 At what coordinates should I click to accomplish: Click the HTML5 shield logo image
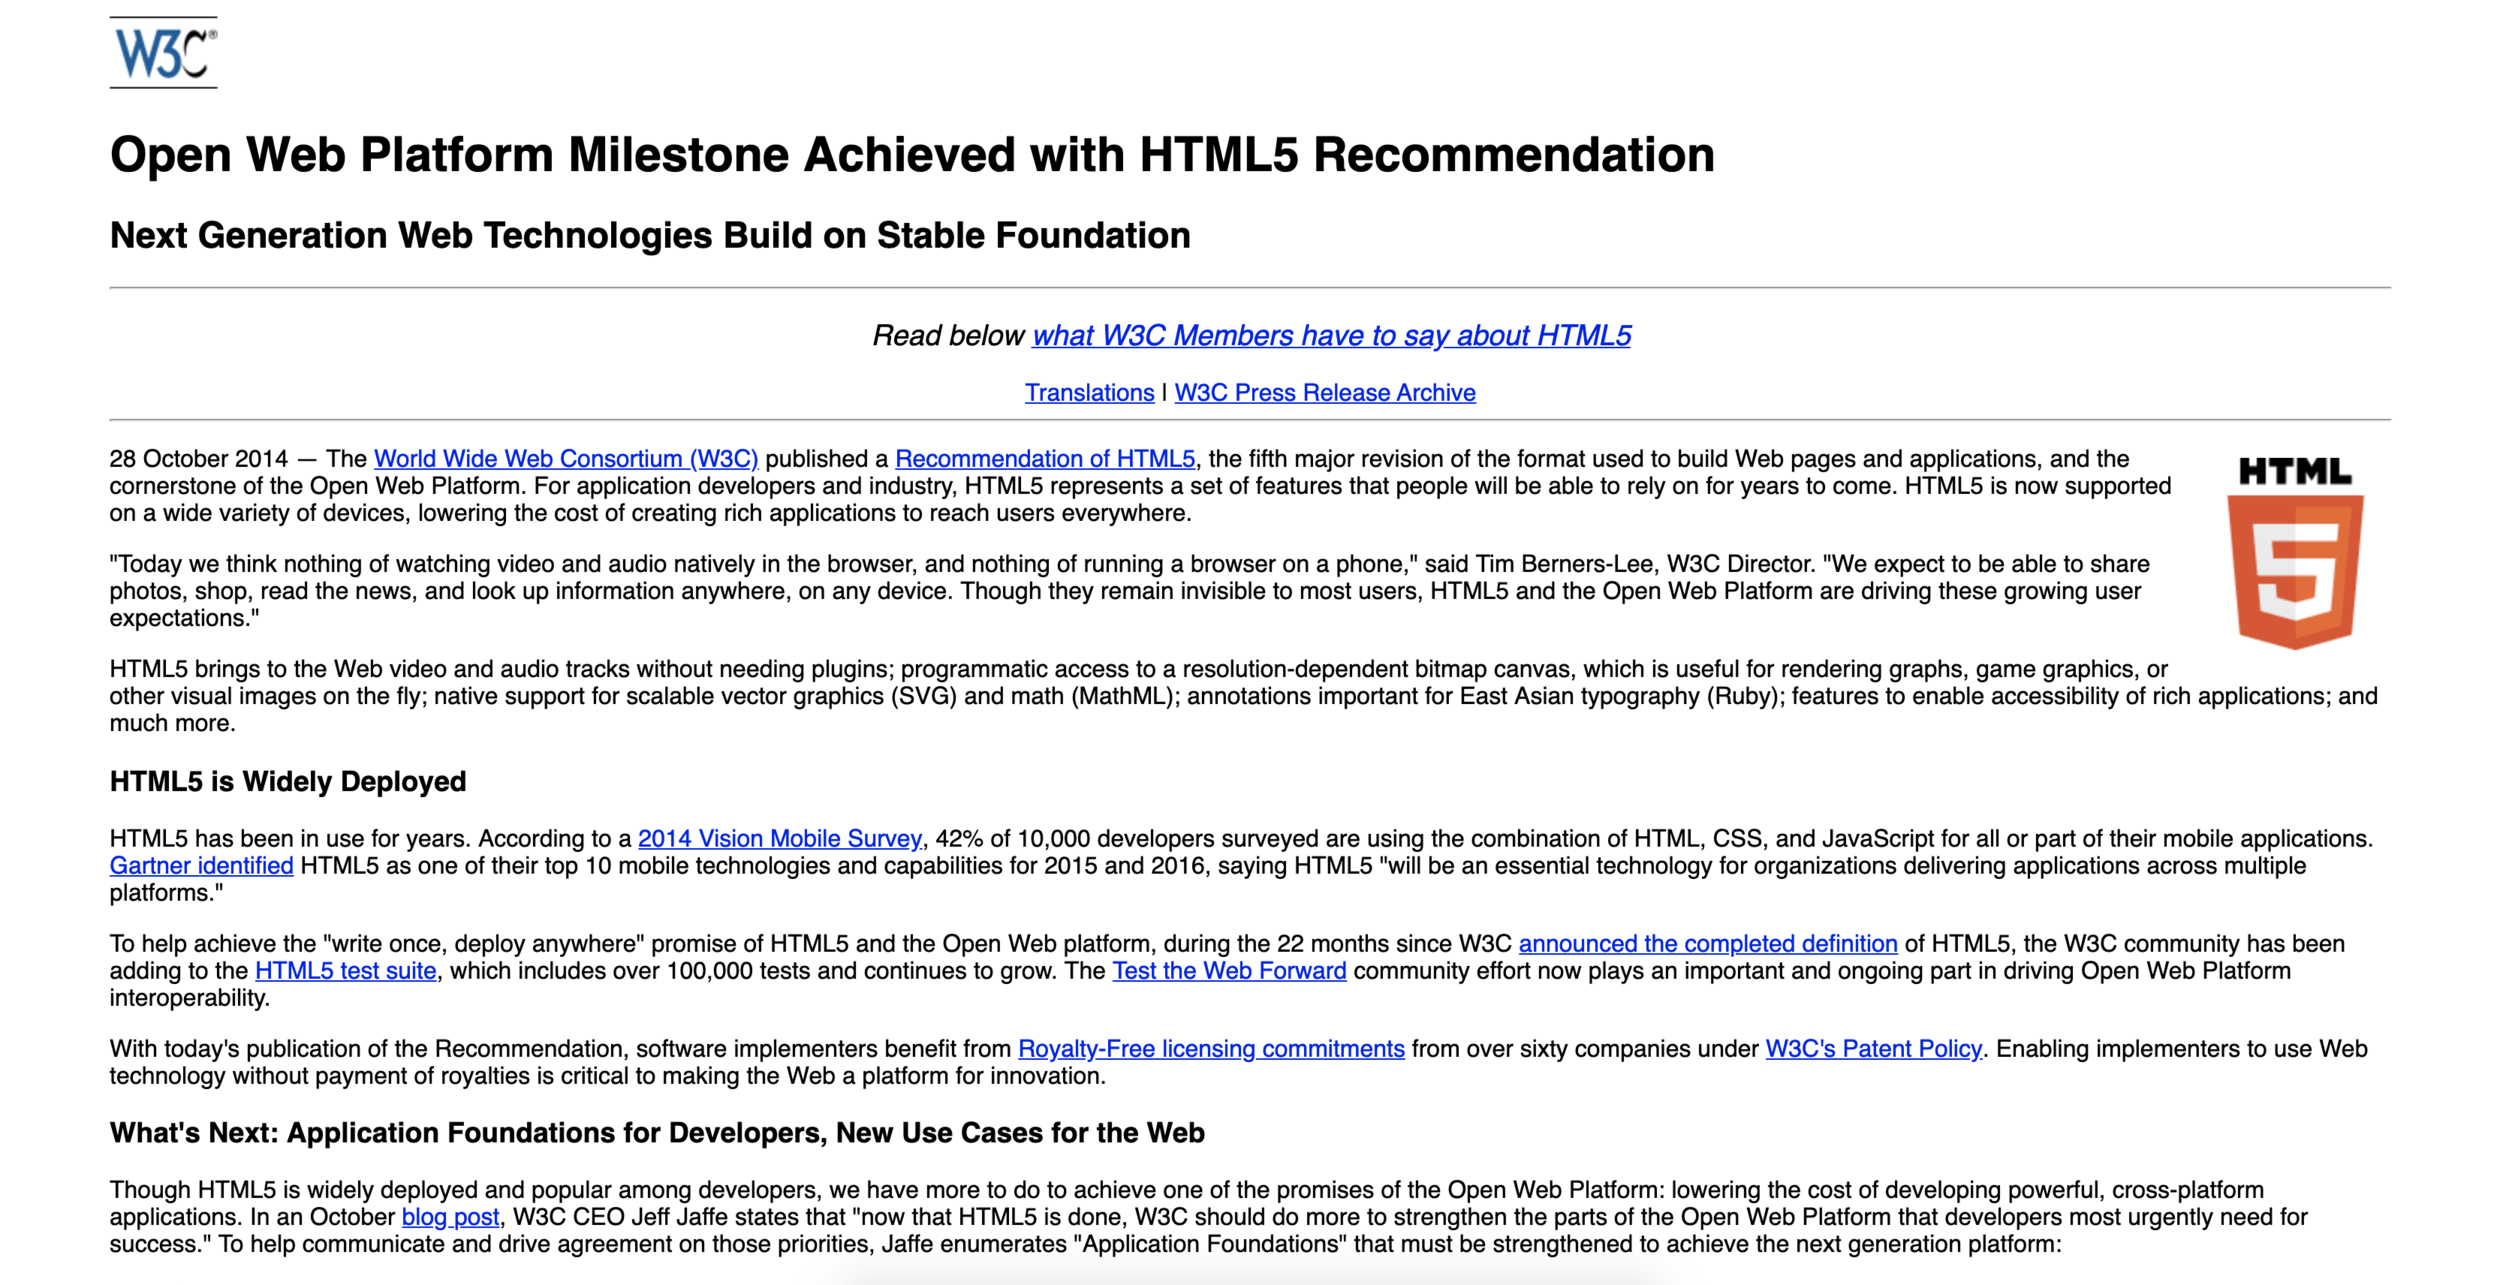click(2295, 553)
